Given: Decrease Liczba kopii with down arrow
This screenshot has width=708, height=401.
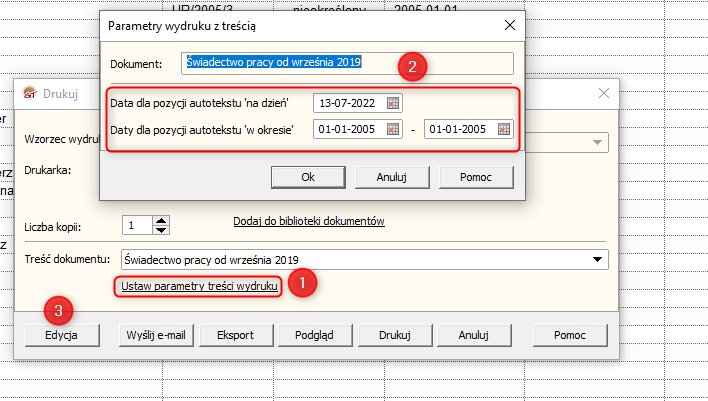Looking at the screenshot, I should (161, 230).
